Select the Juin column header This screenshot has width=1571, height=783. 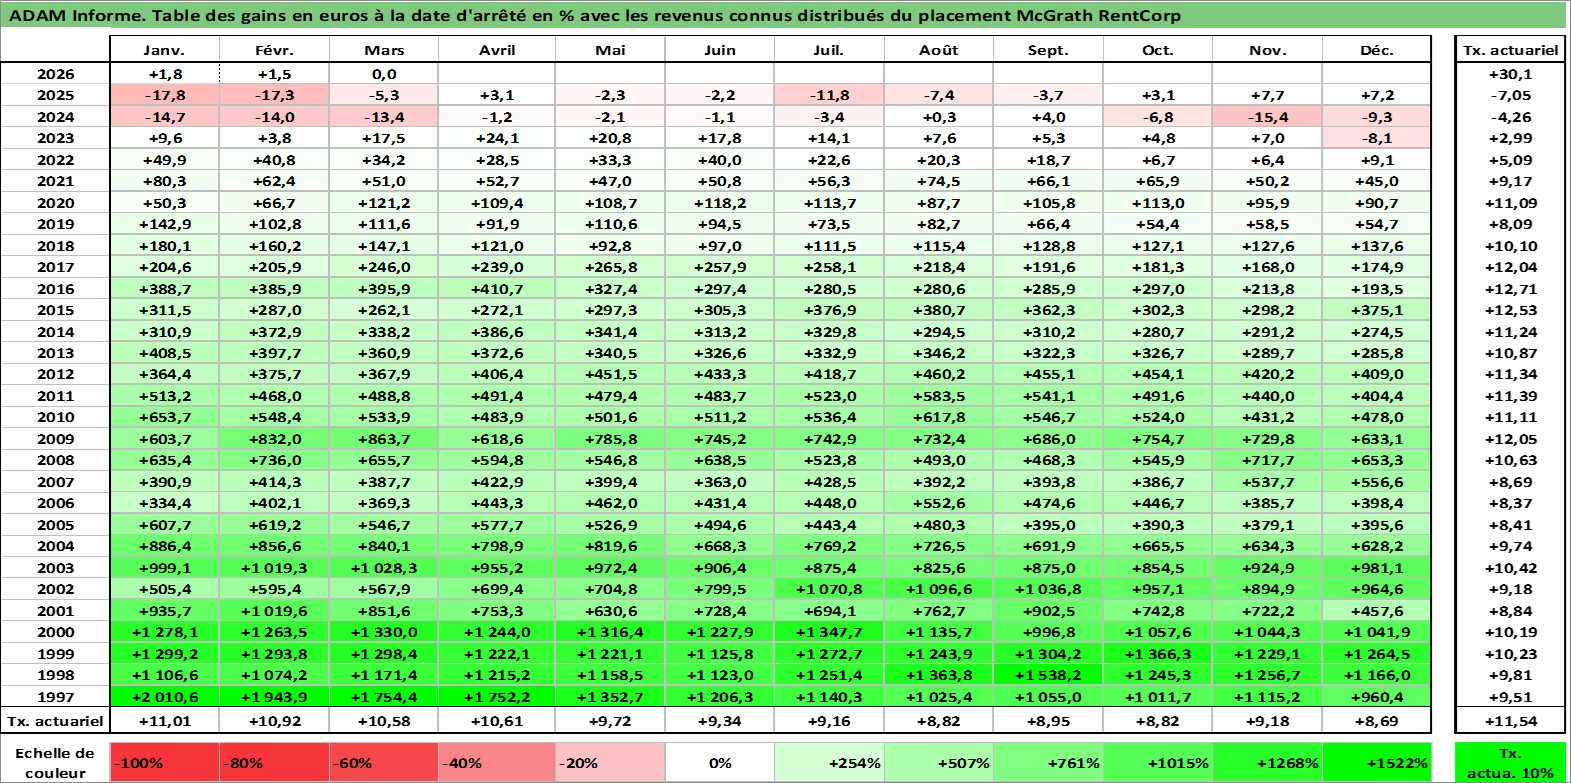tap(720, 50)
